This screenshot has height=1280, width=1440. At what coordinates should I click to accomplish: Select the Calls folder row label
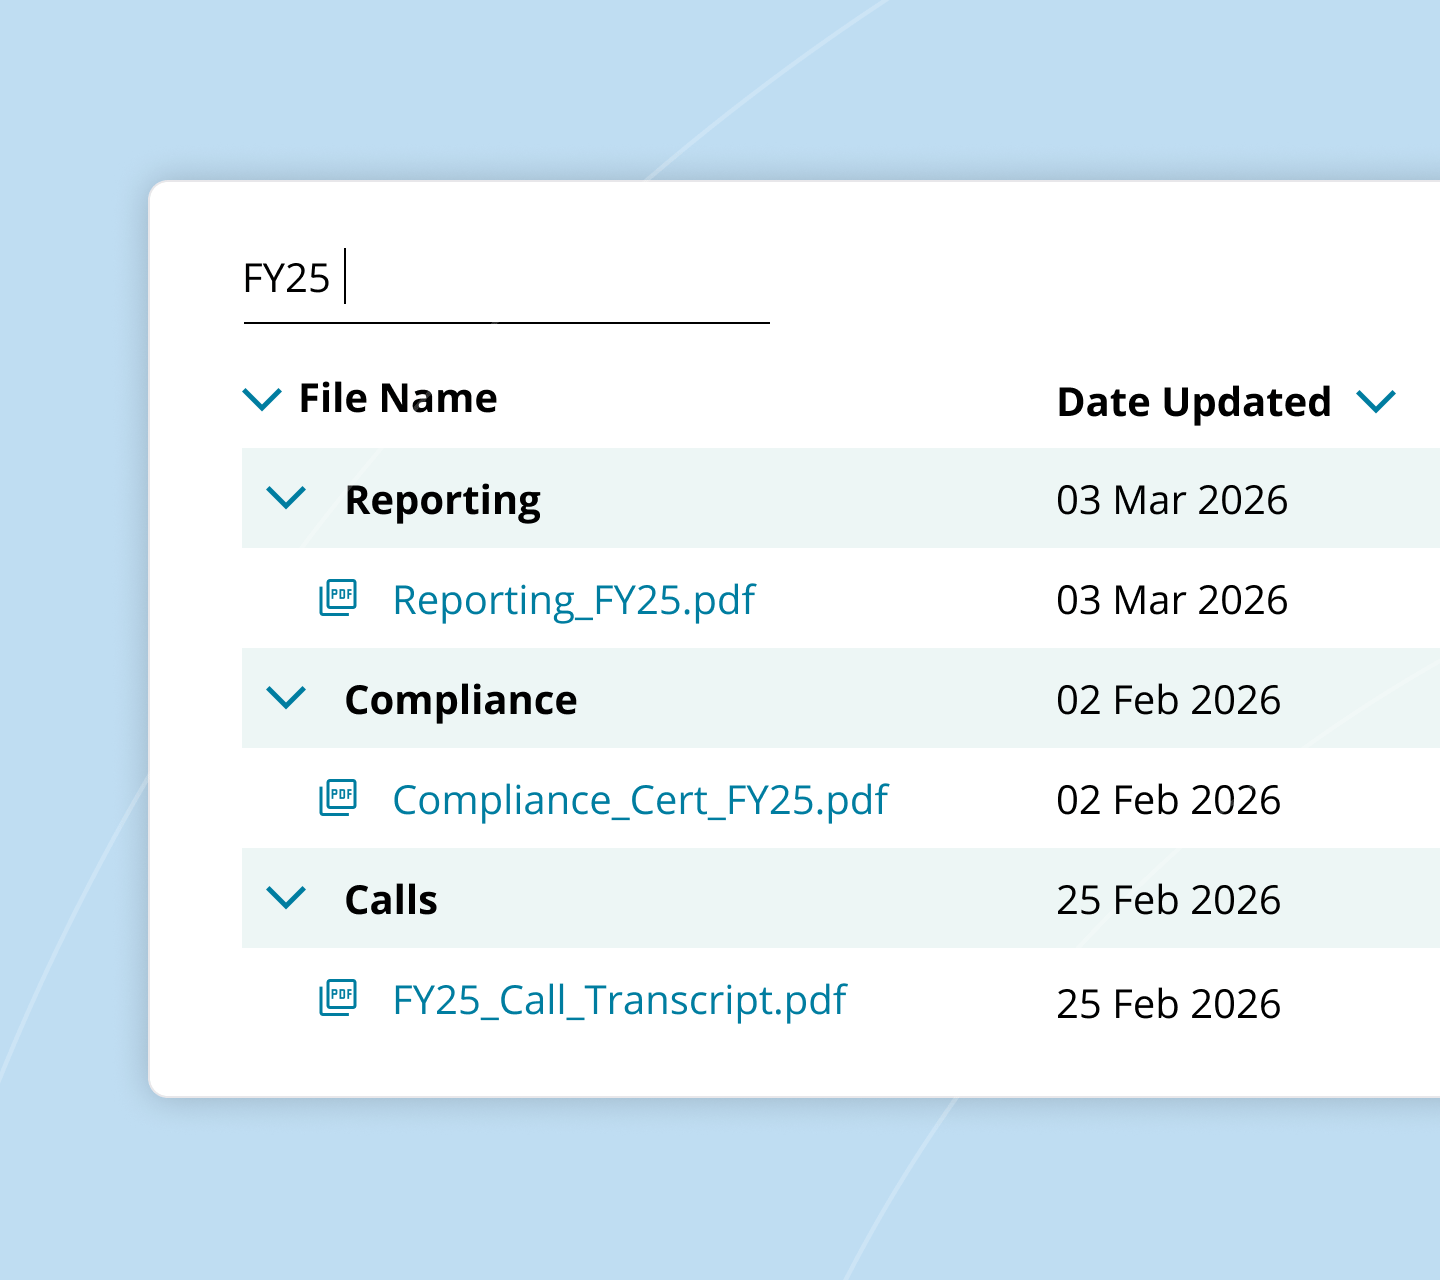tap(391, 900)
